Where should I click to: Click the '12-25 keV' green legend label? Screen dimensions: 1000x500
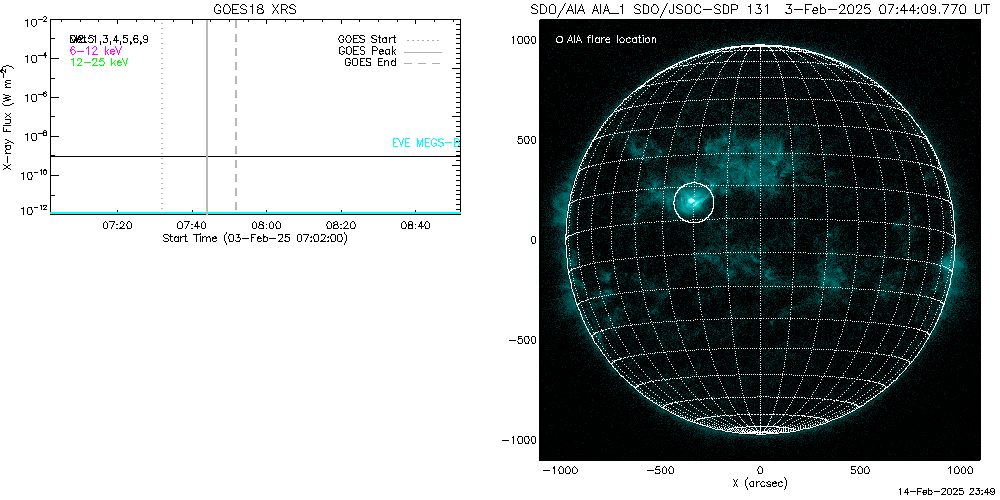pos(99,62)
